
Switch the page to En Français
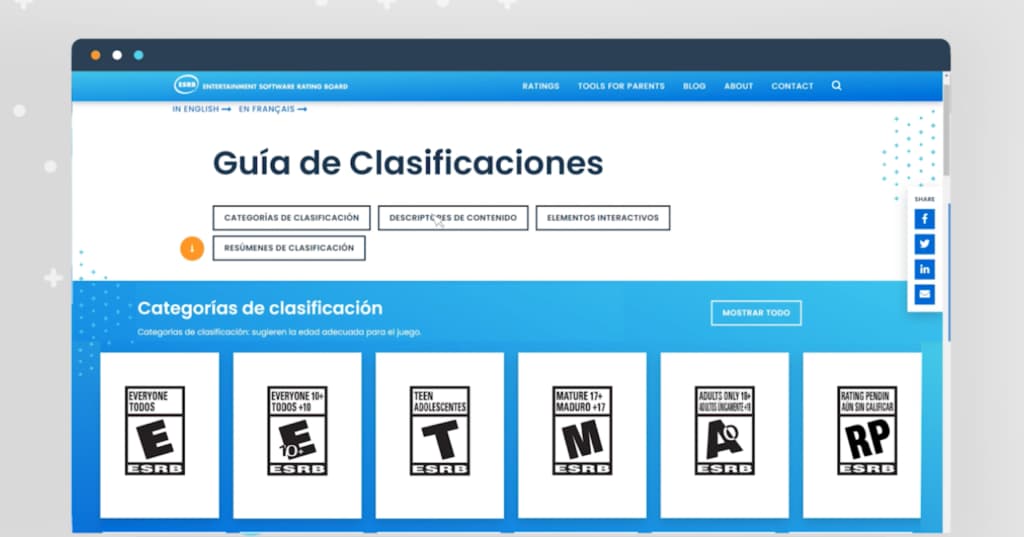point(272,109)
